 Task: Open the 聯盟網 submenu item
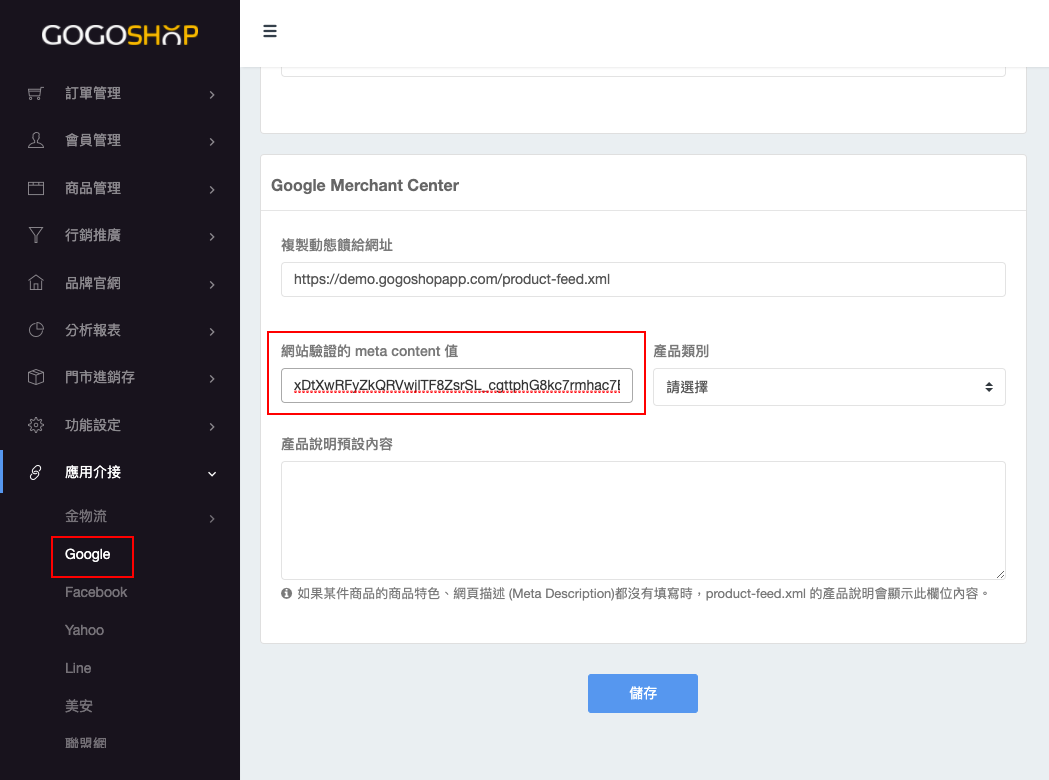point(86,743)
